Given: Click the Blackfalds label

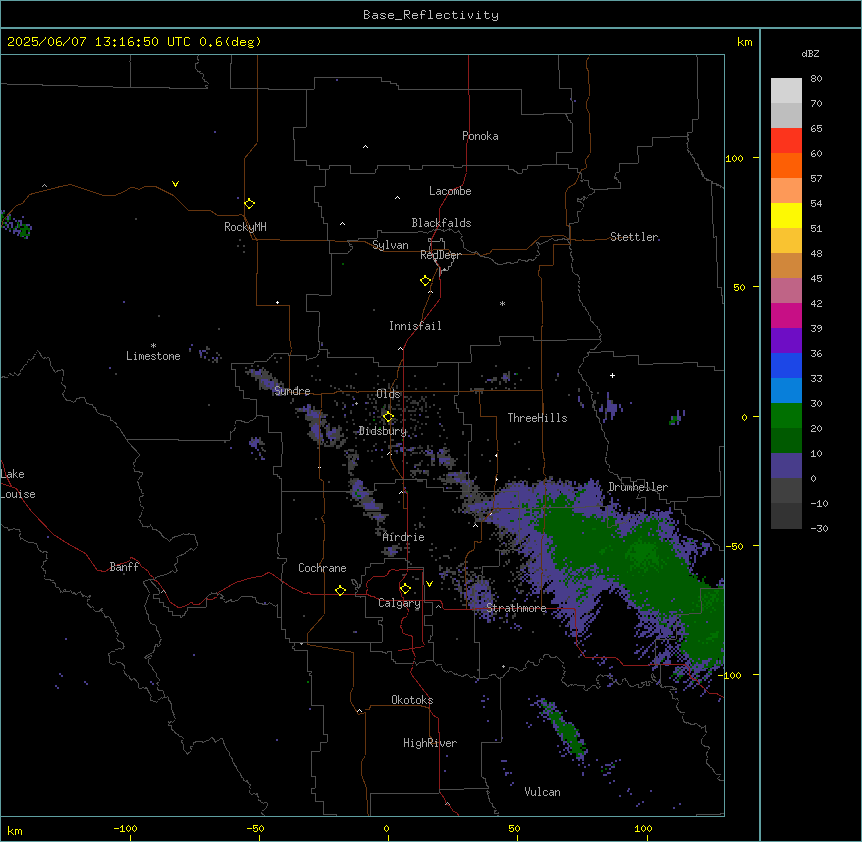Looking at the screenshot, I should tap(441, 223).
